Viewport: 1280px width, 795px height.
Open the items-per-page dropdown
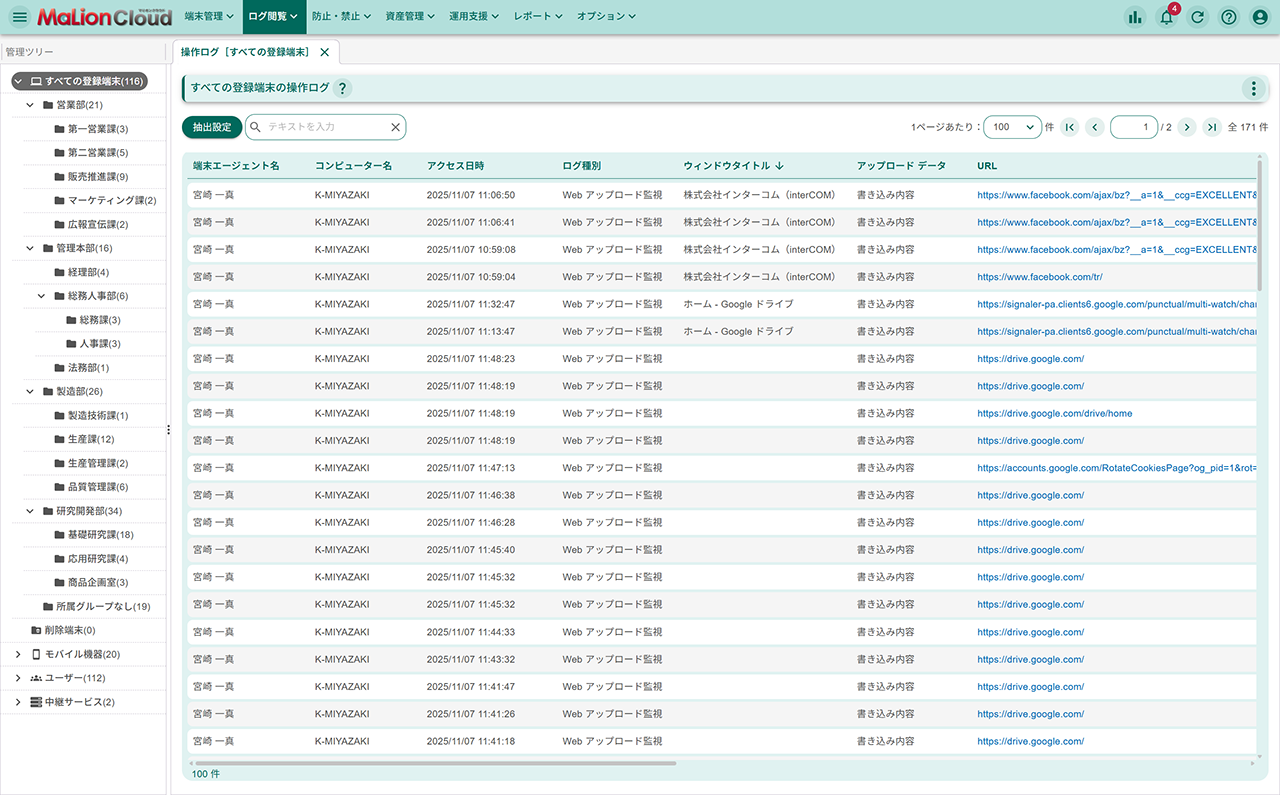1012,127
